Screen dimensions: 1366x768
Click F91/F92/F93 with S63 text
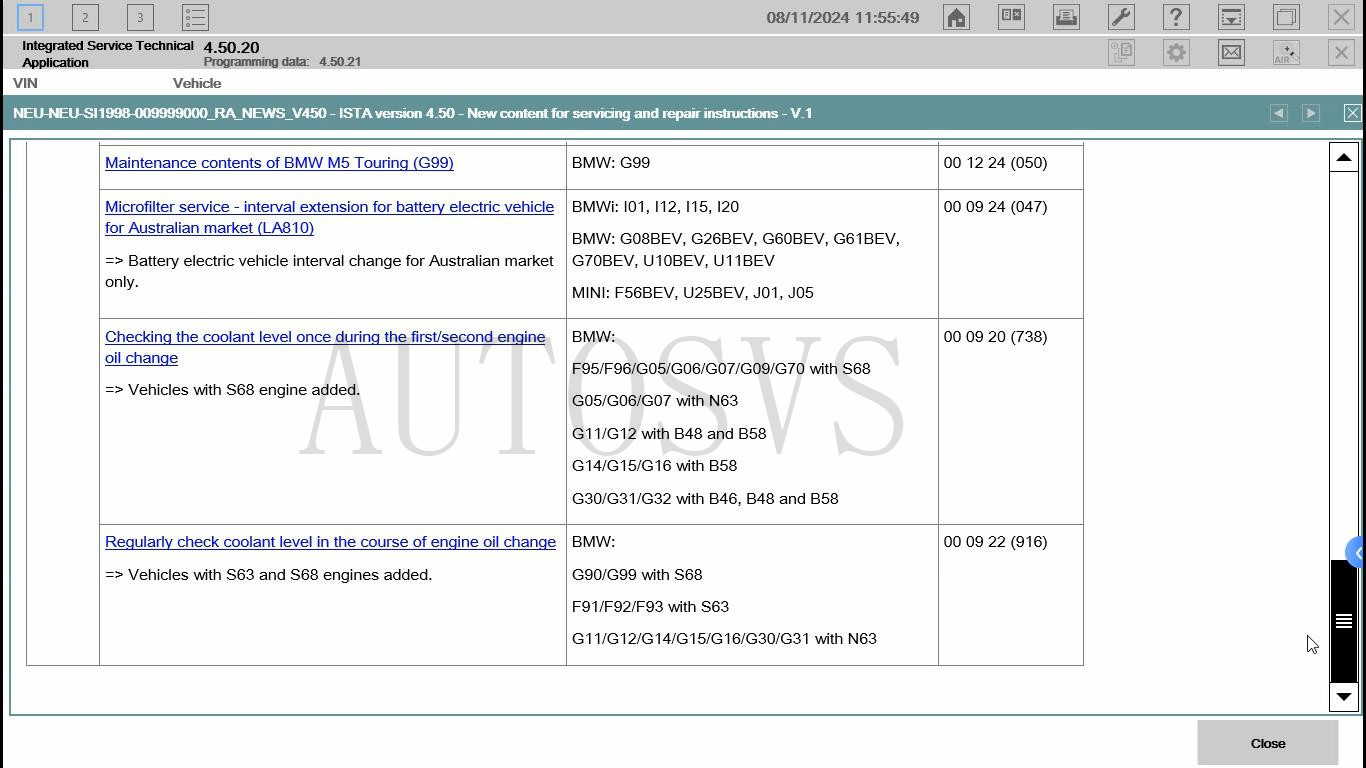pyautogui.click(x=650, y=607)
